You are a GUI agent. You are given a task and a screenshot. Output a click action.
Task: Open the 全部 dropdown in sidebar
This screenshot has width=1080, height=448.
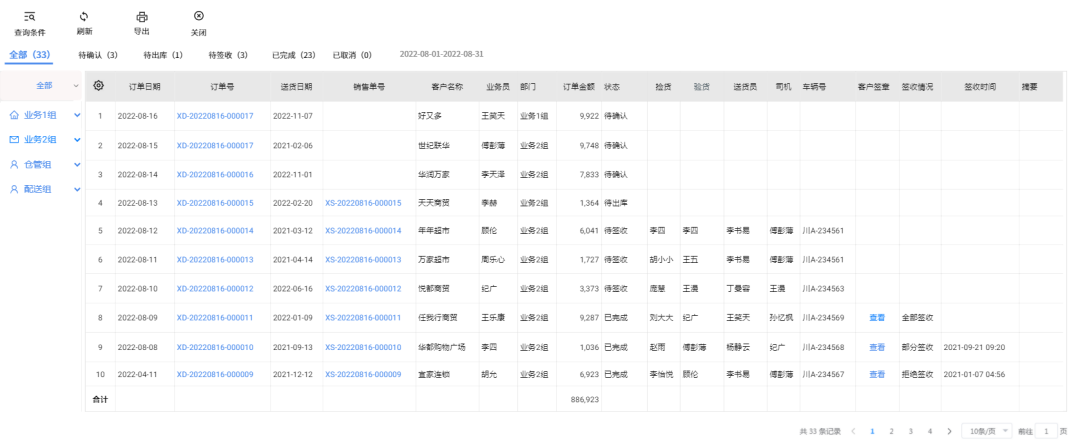[x=76, y=86]
